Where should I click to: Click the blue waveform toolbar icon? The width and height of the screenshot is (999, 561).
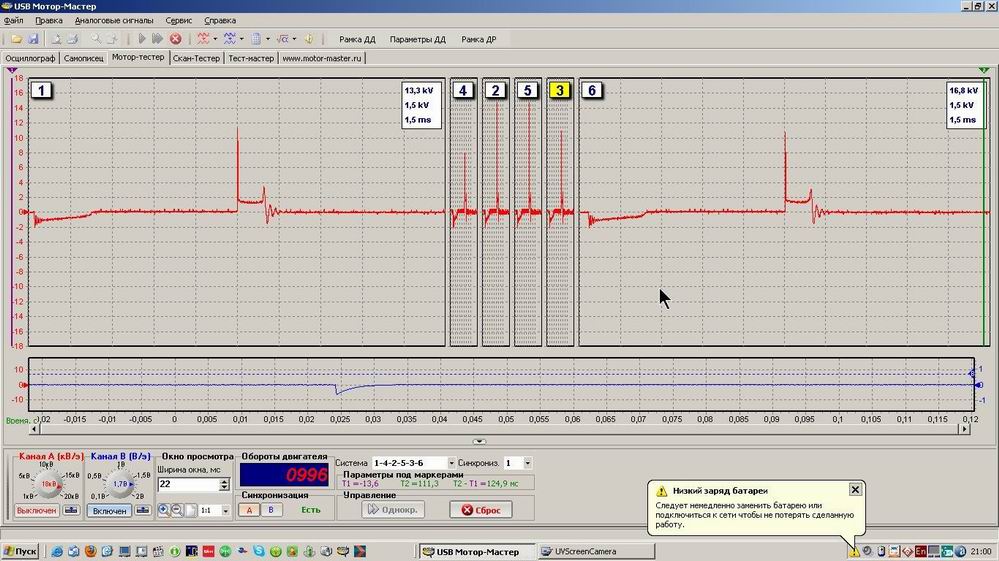[x=230, y=39]
